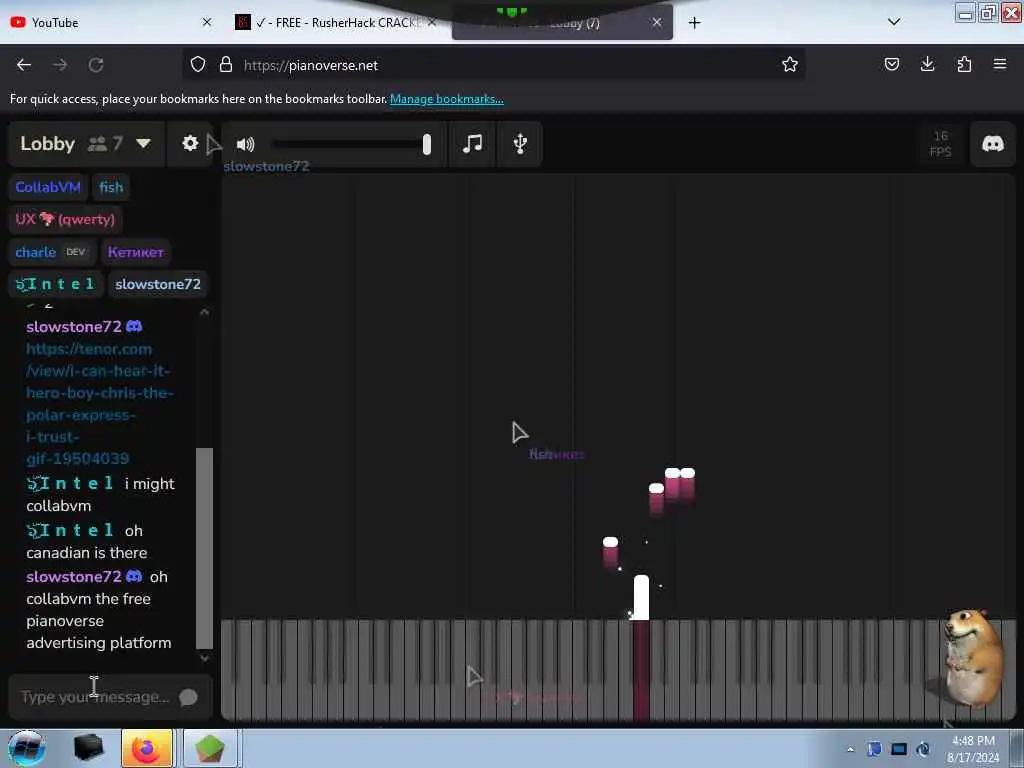
Task: Reload the pianoverse page
Action: pyautogui.click(x=96, y=65)
